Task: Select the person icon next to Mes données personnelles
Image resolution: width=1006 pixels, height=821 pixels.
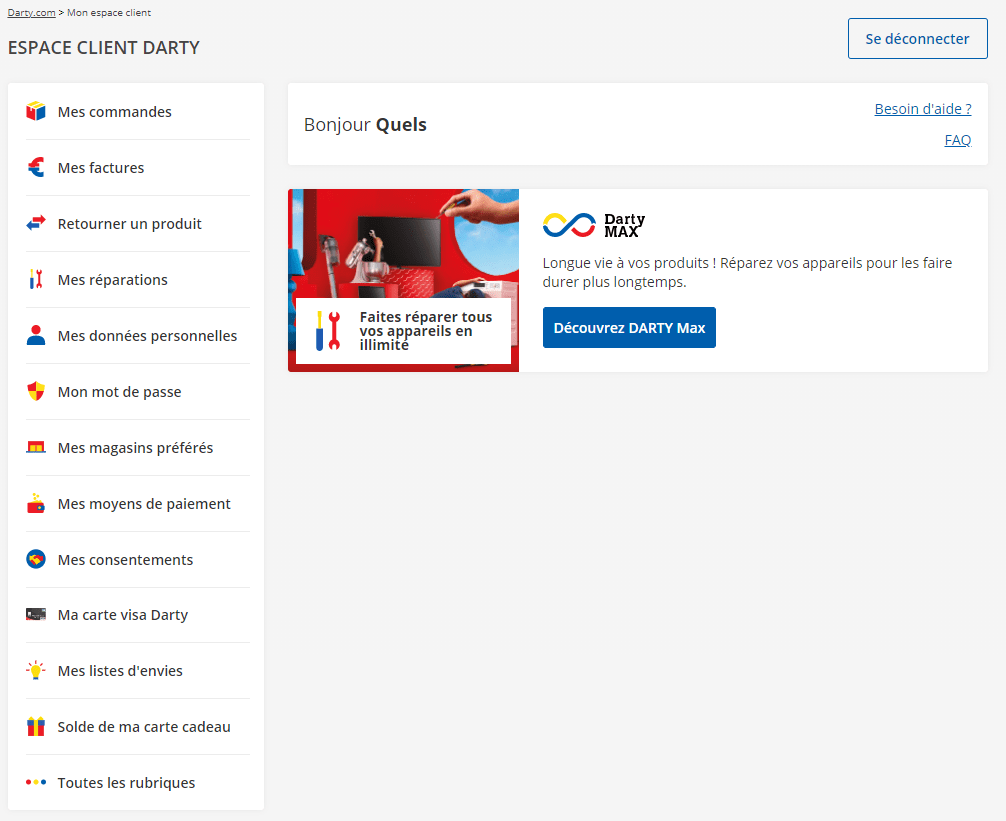Action: point(36,335)
